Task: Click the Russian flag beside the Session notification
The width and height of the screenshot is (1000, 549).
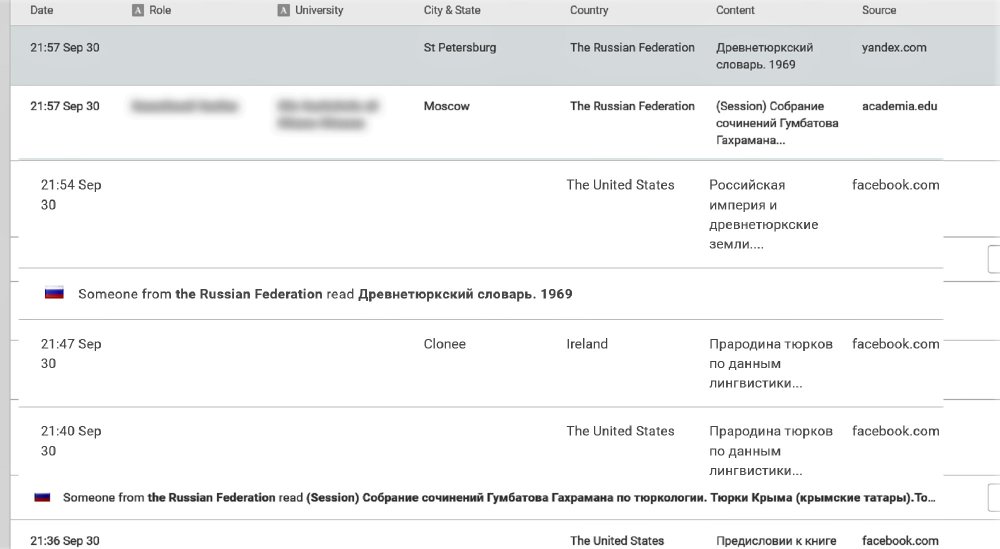Action: click(42, 497)
